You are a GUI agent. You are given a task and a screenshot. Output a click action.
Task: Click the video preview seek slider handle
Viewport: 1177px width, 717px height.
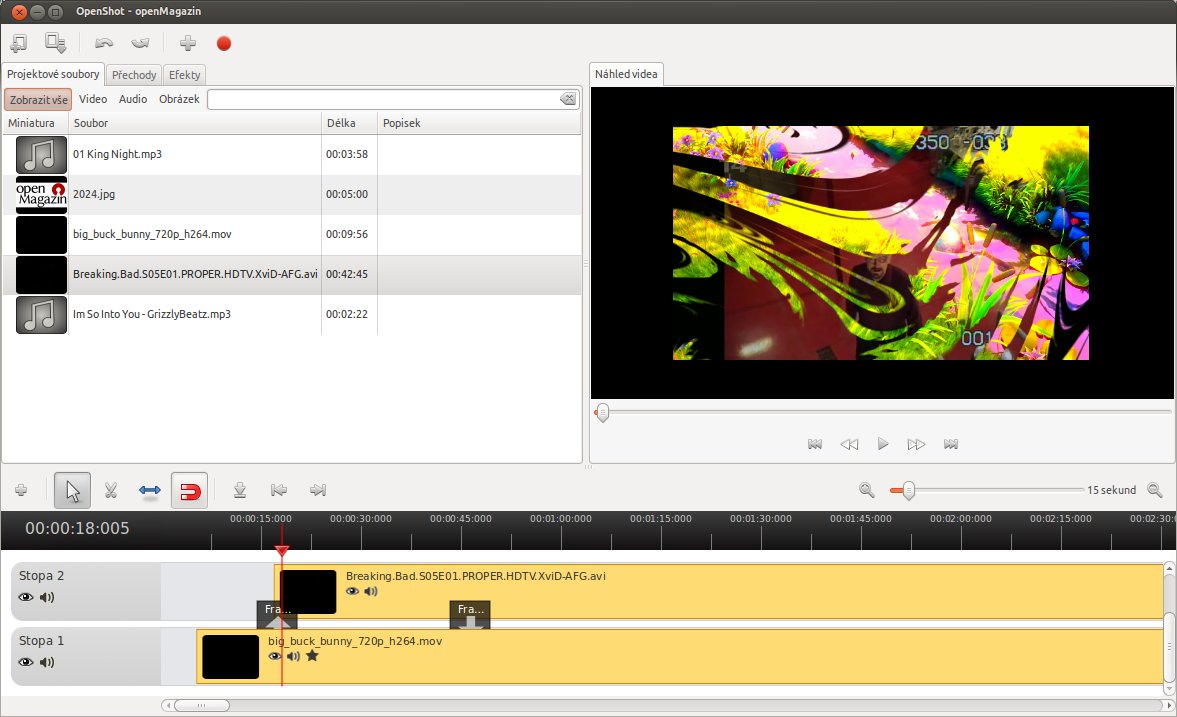pyautogui.click(x=602, y=412)
